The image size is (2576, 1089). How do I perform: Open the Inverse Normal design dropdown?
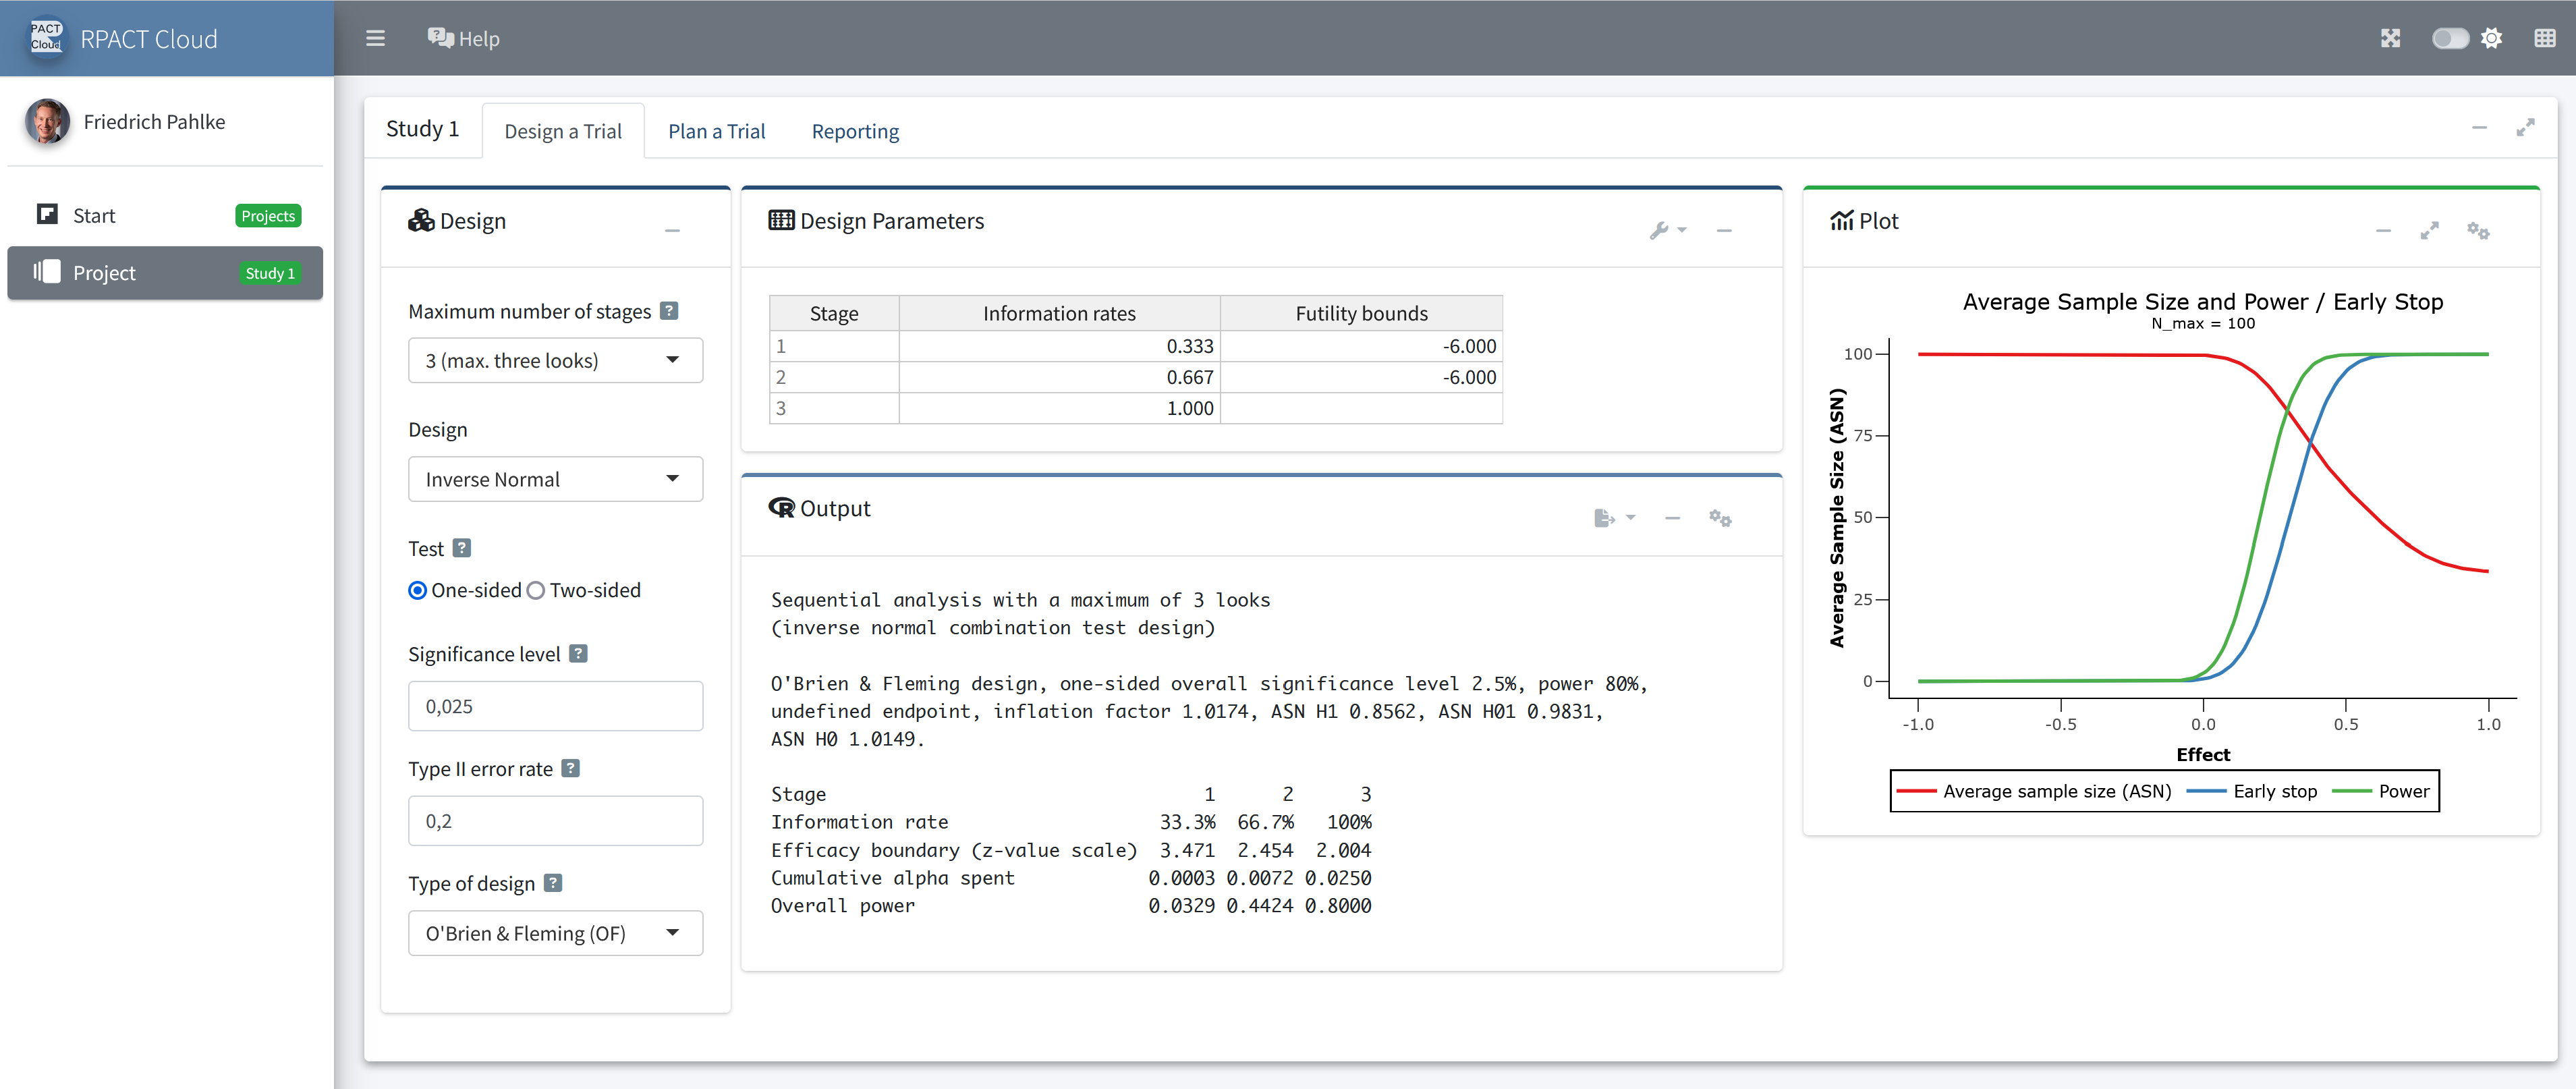[x=555, y=479]
